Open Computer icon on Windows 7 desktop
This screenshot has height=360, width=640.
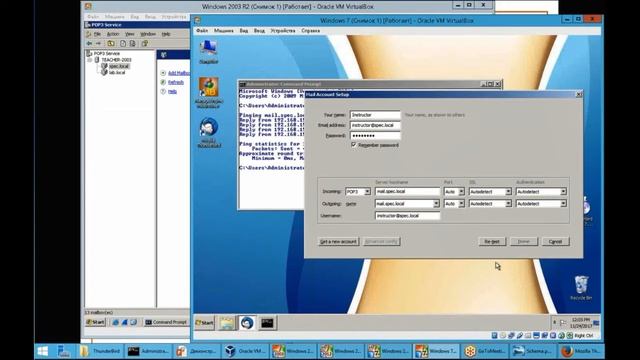click(209, 51)
